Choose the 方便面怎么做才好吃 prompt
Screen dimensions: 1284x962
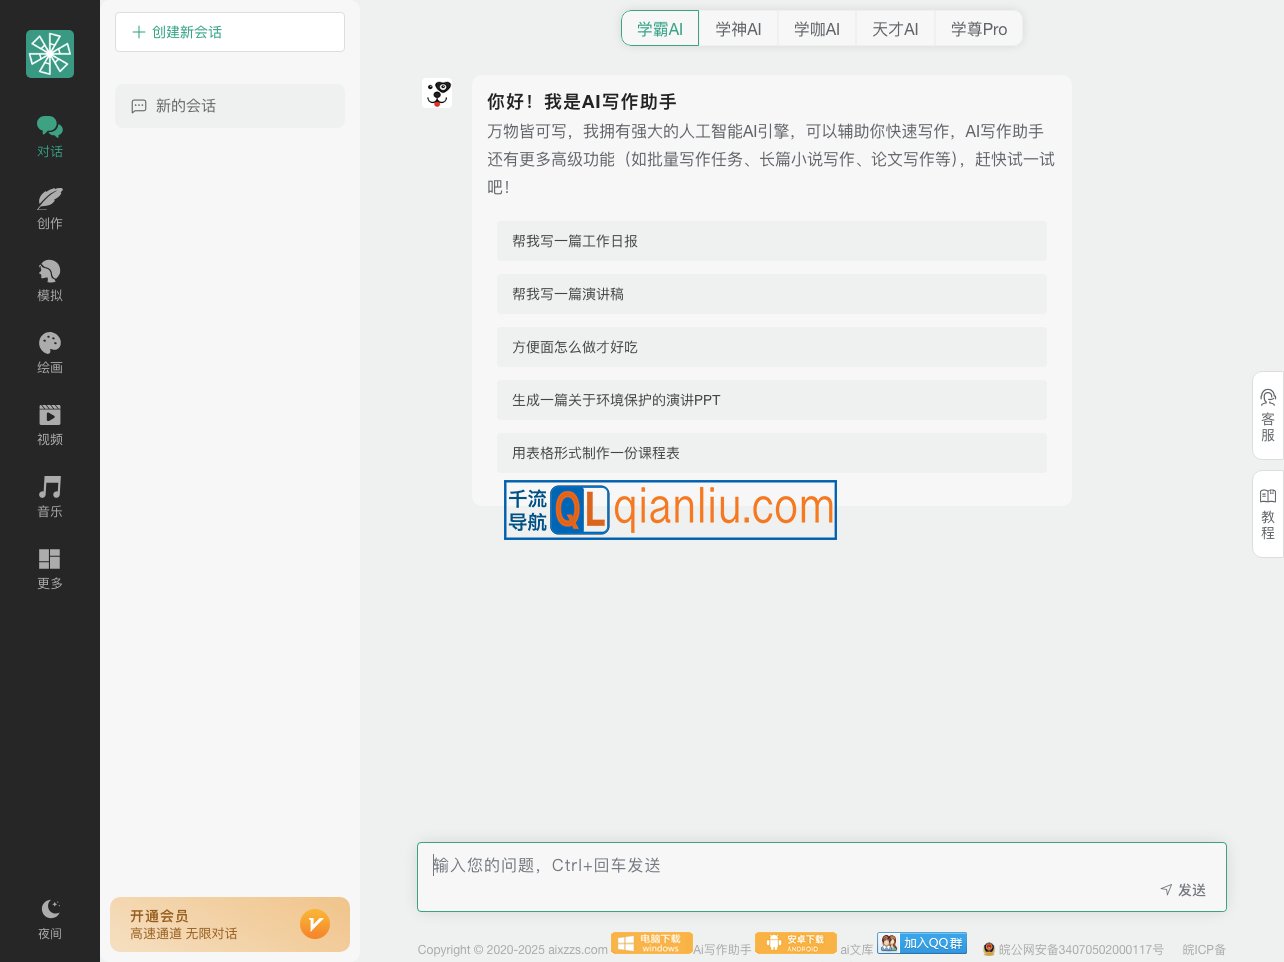click(771, 347)
